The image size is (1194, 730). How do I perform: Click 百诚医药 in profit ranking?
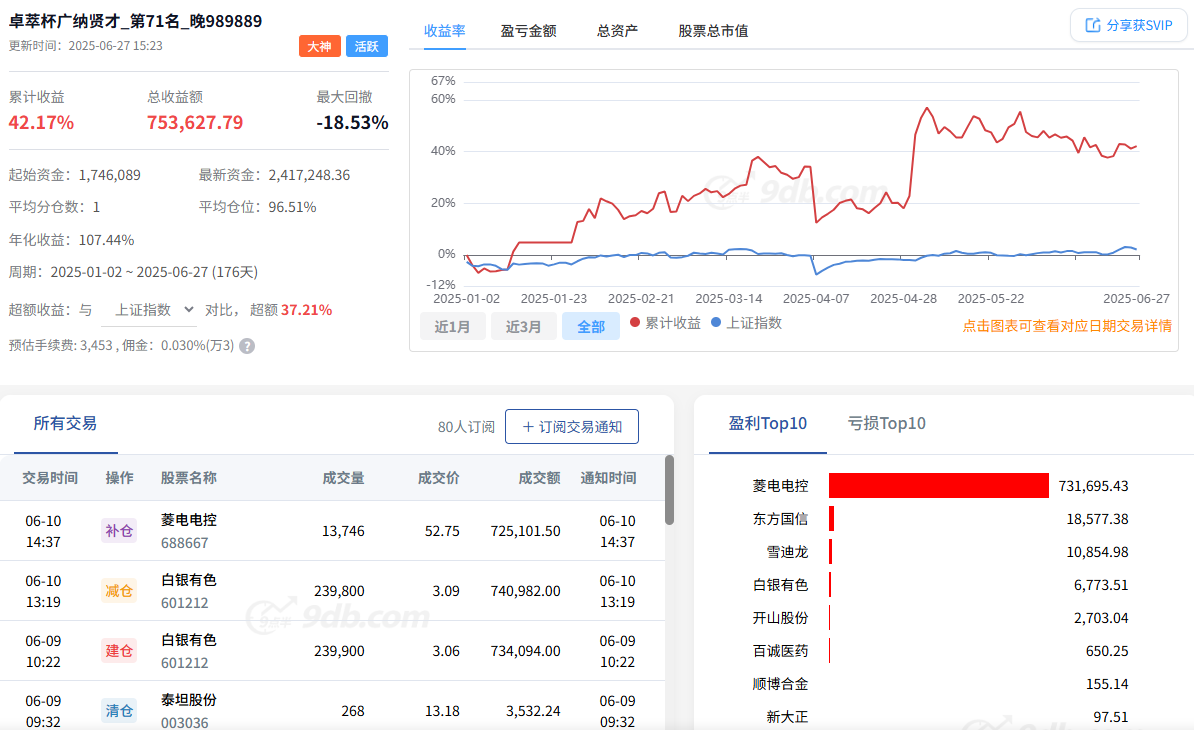coord(781,651)
